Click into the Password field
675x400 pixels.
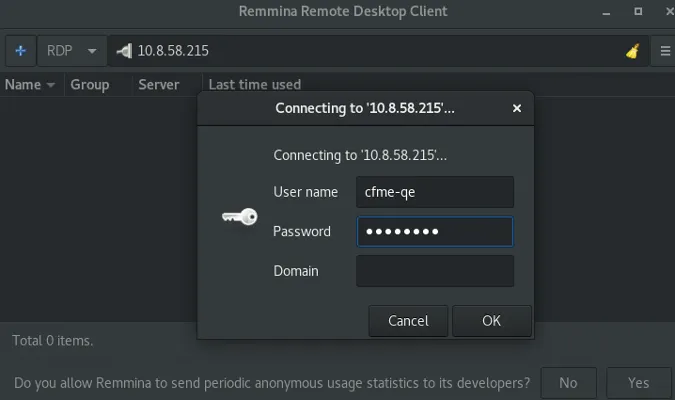pyautogui.click(x=435, y=232)
